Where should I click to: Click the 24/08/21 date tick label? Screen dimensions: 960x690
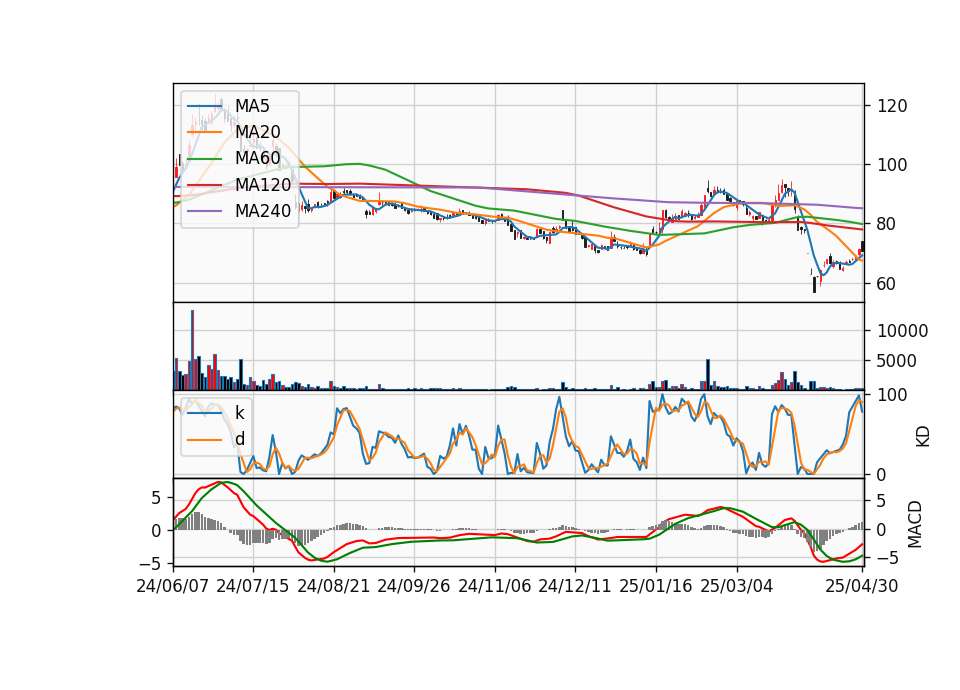pos(334,586)
